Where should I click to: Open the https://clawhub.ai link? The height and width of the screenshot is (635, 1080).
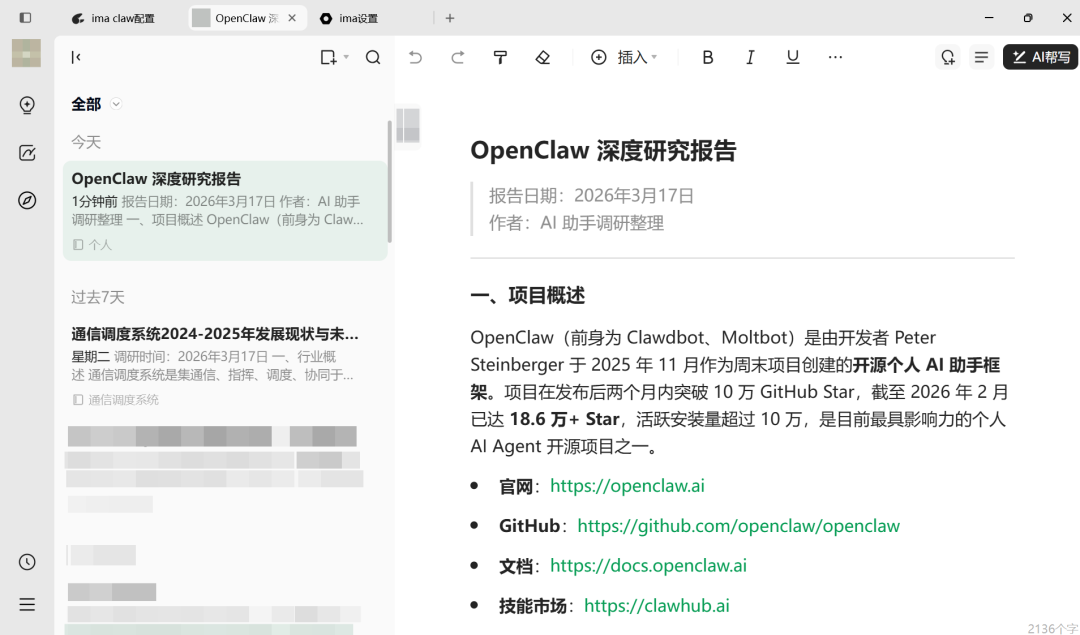pos(656,606)
